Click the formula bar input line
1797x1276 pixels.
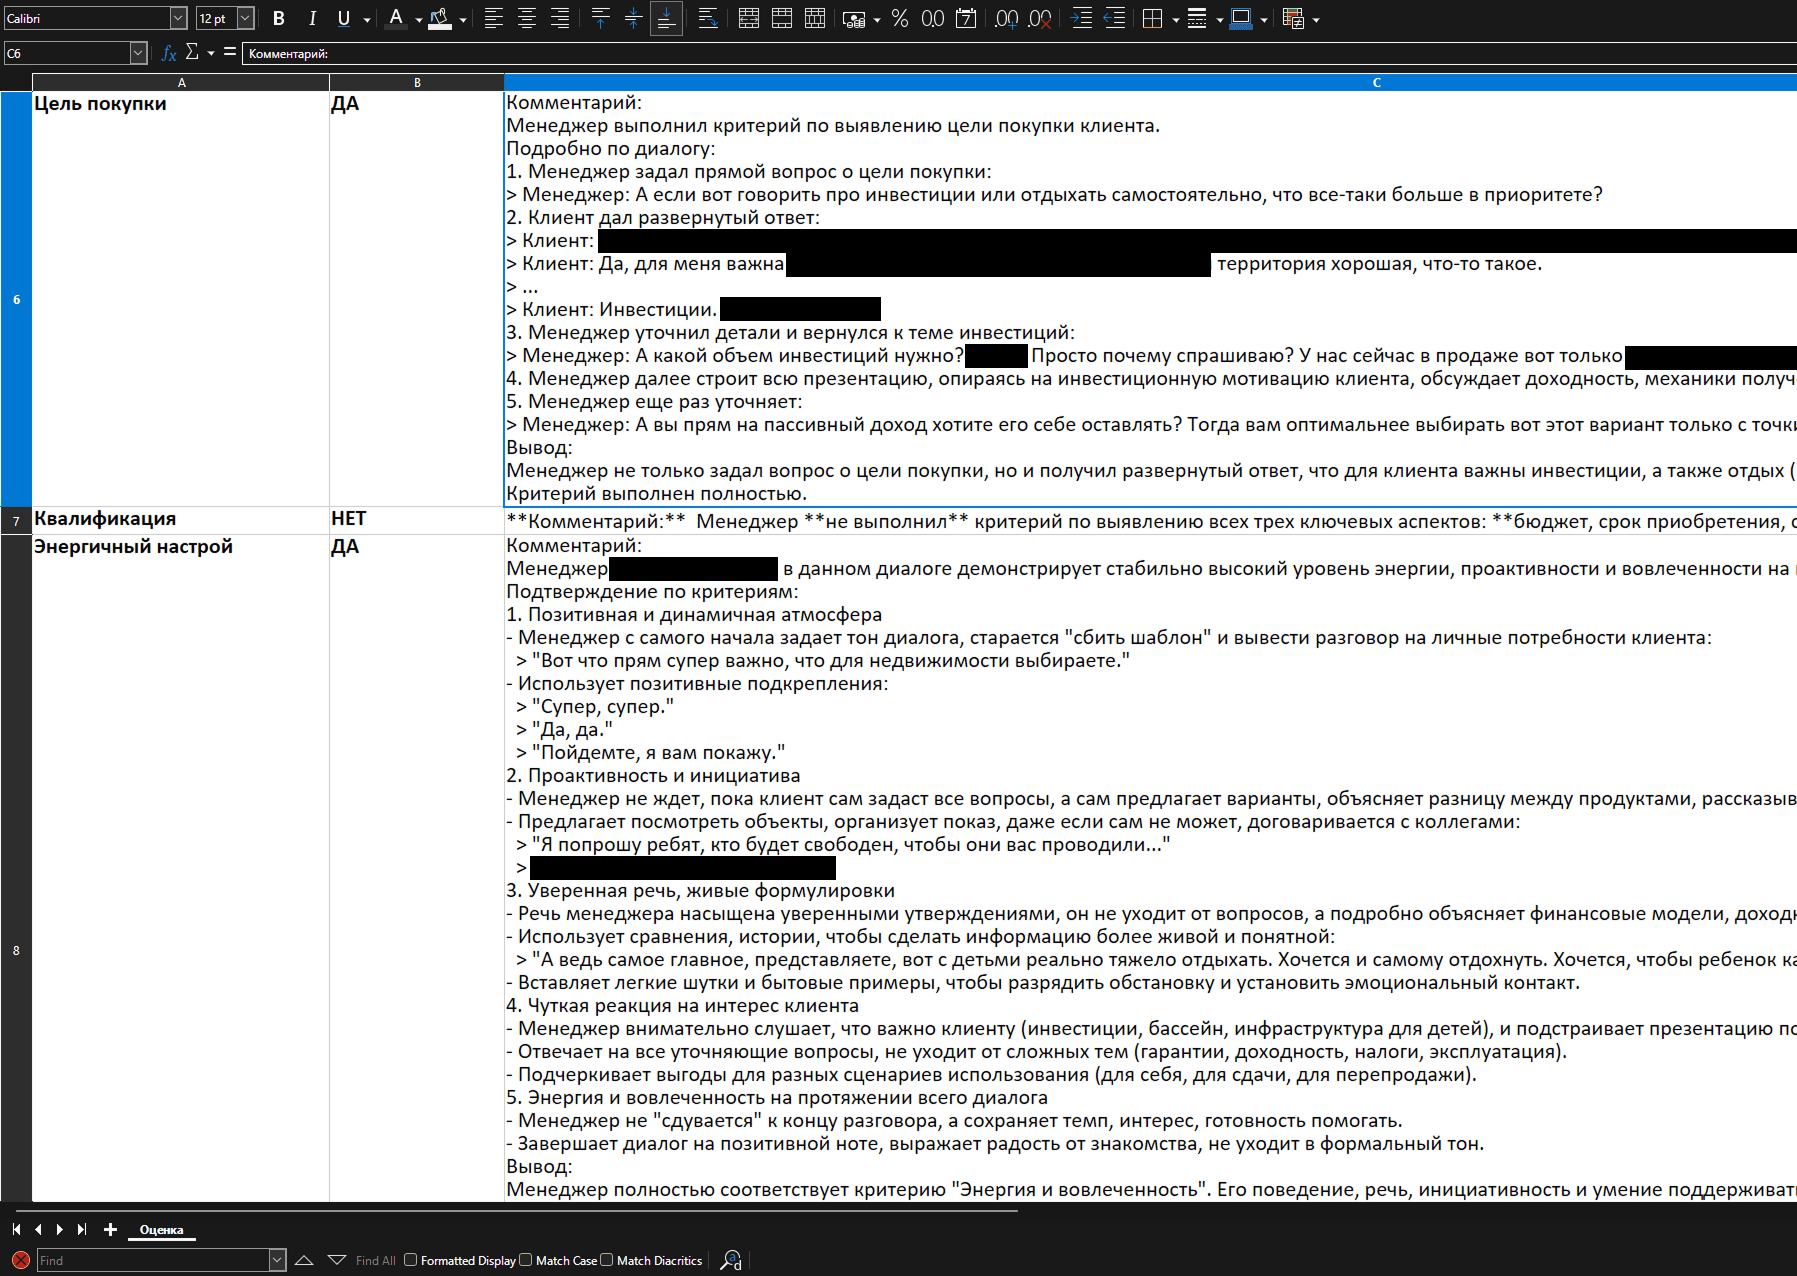[x=1020, y=53]
